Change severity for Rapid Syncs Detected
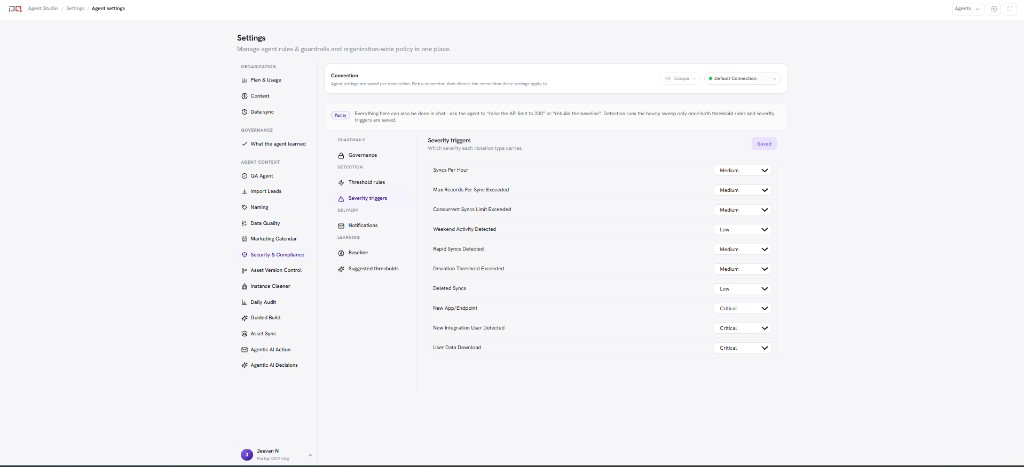The height and width of the screenshot is (467, 1024). point(743,249)
